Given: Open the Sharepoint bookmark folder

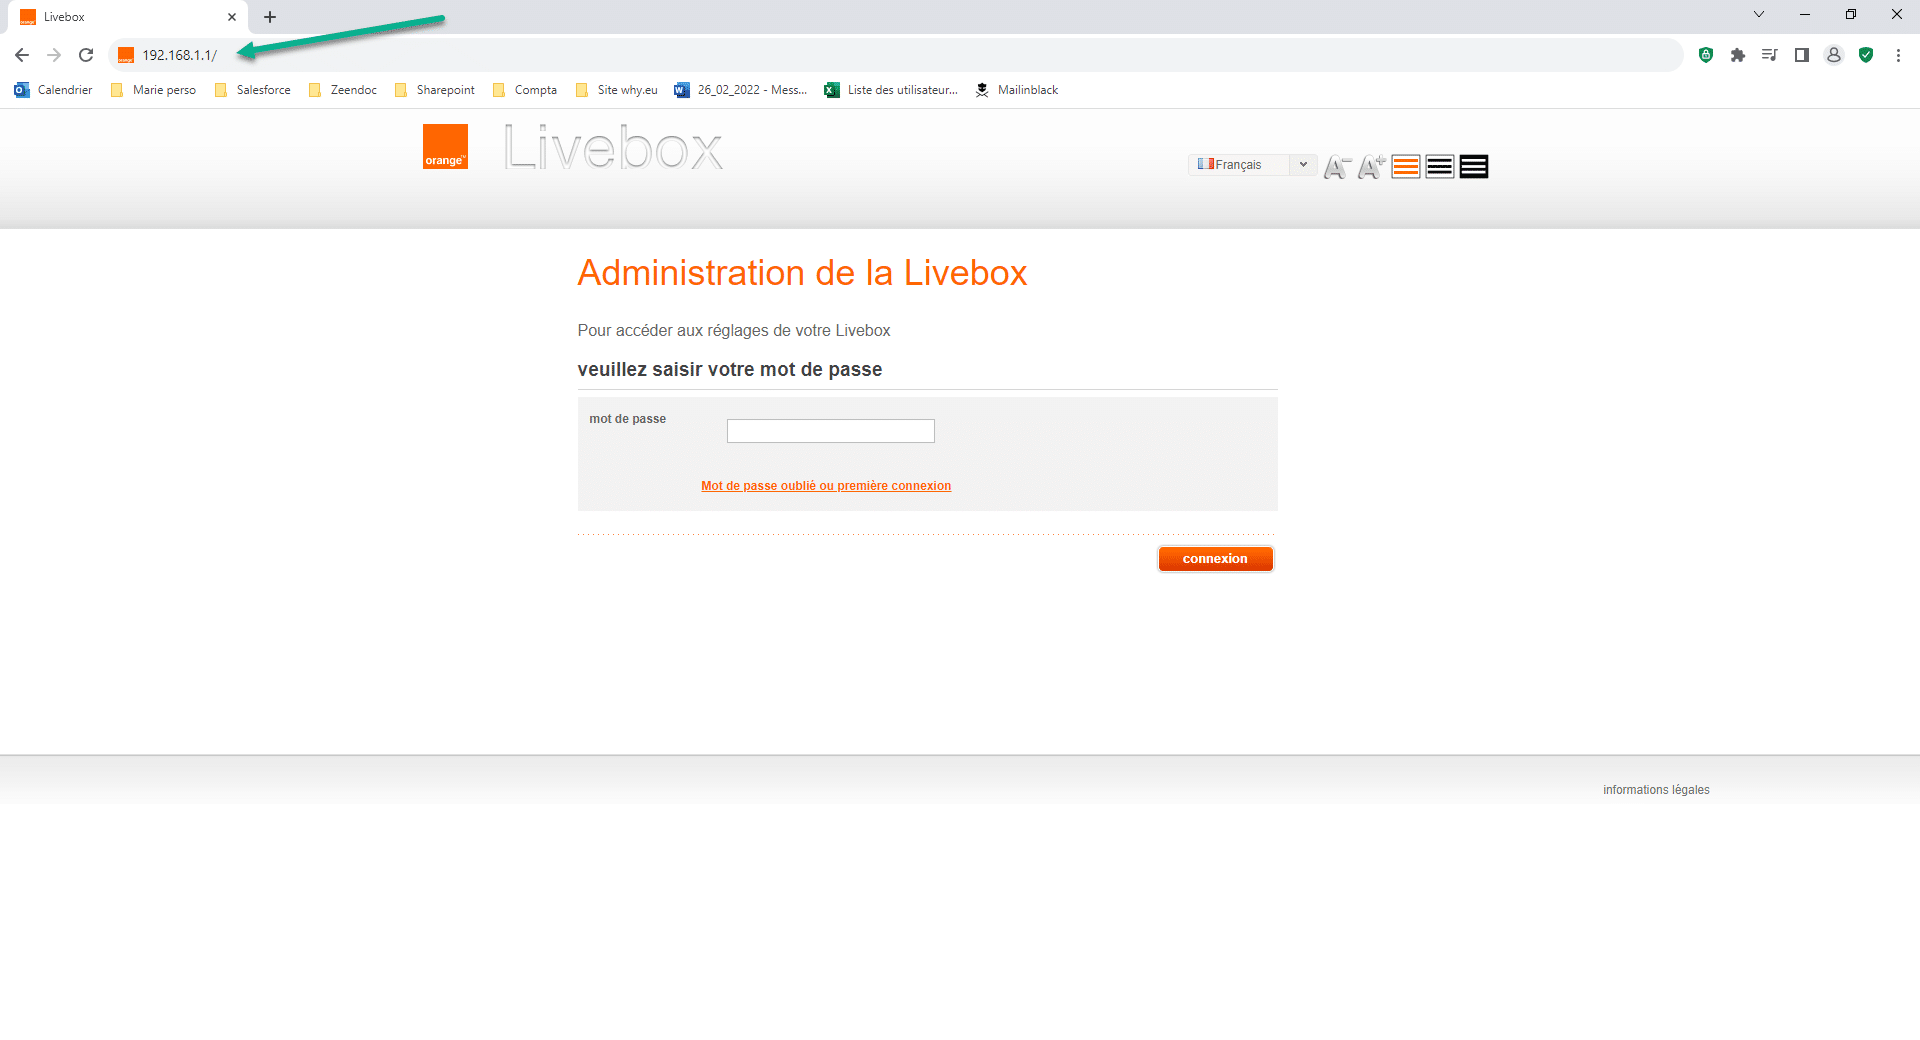Looking at the screenshot, I should tap(435, 90).
